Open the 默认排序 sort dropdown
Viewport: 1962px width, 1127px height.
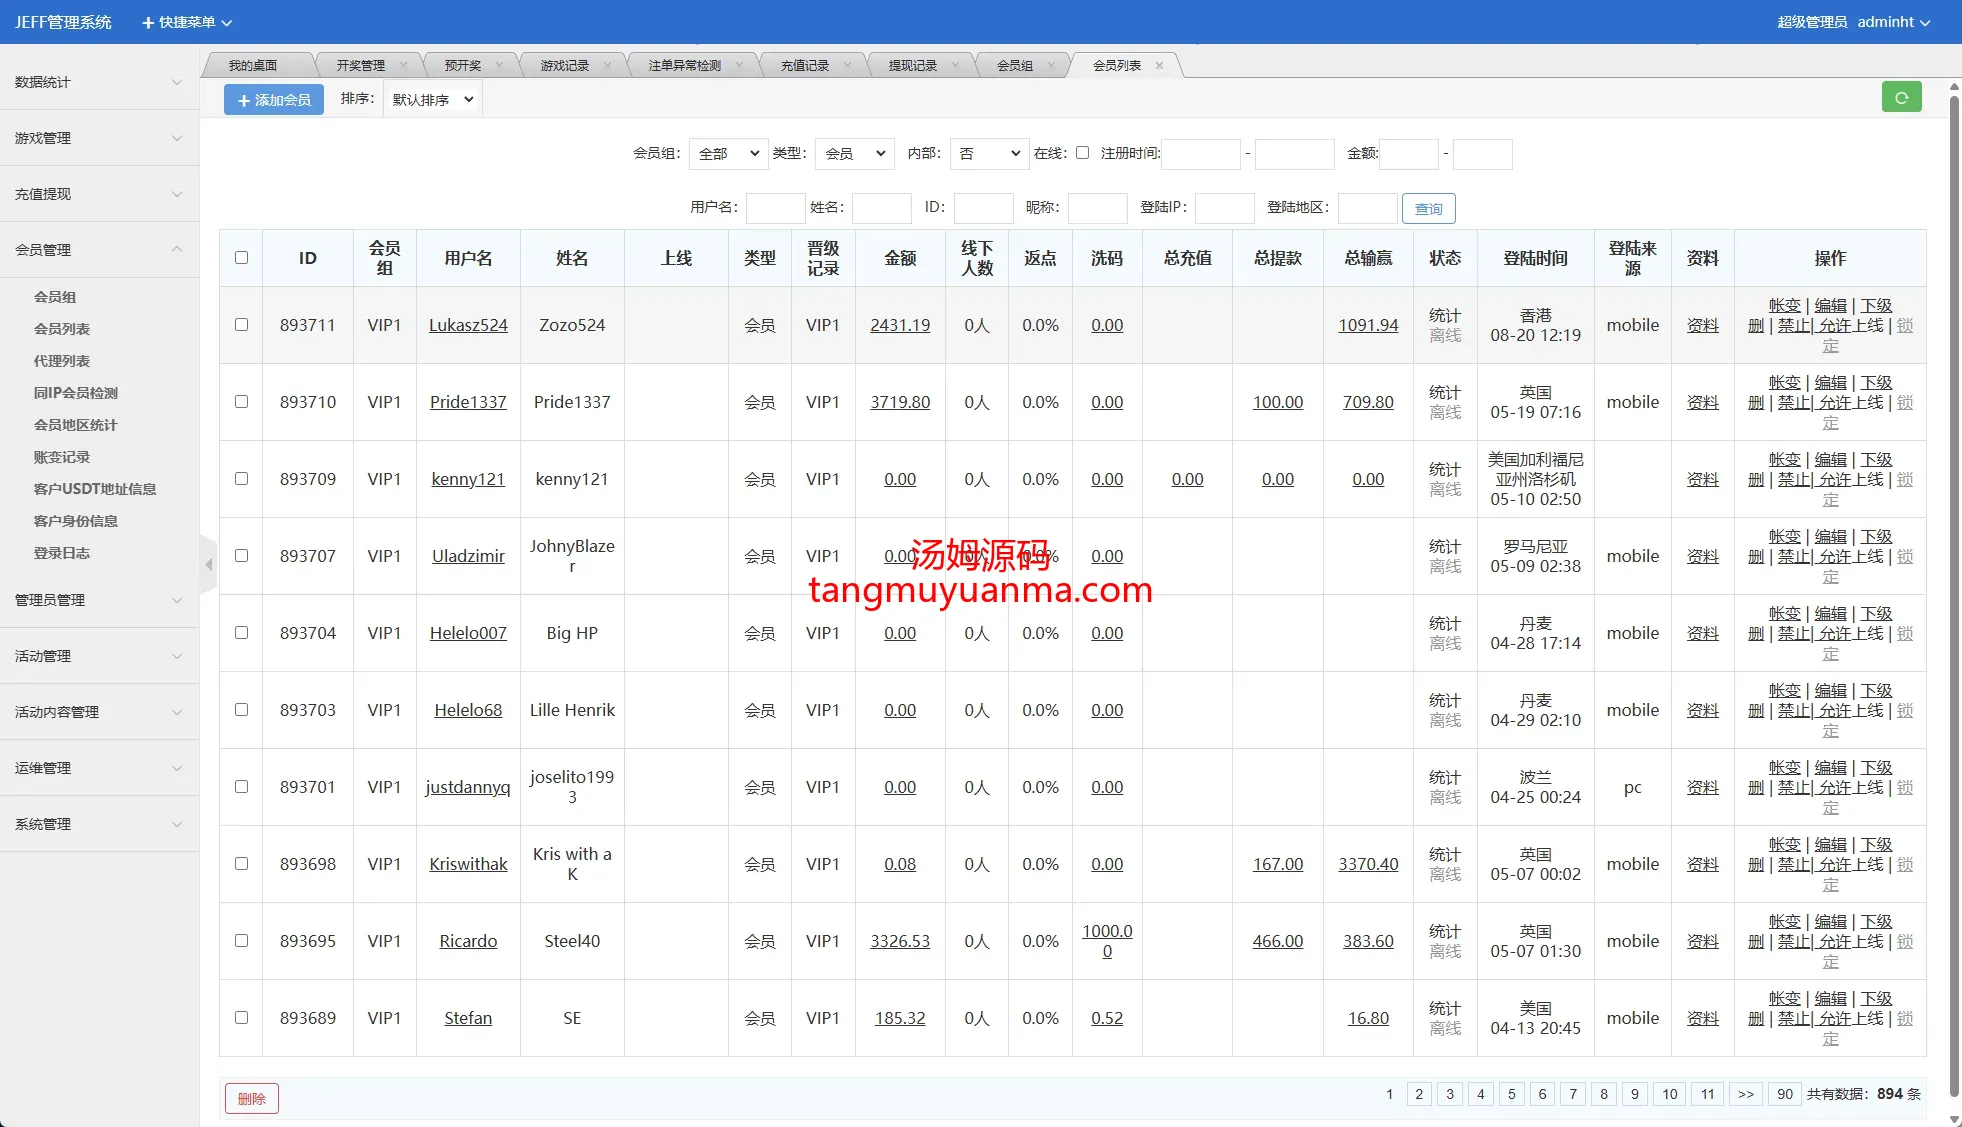pyautogui.click(x=432, y=100)
